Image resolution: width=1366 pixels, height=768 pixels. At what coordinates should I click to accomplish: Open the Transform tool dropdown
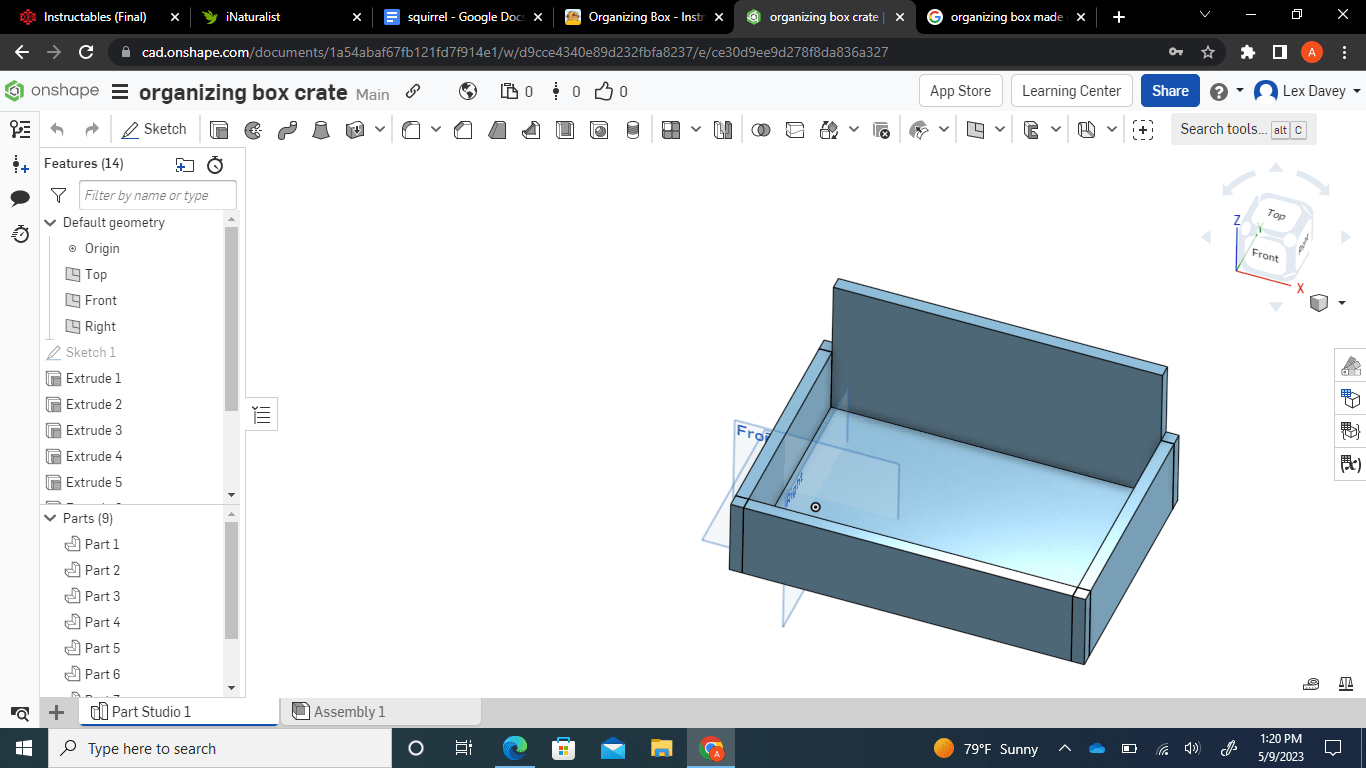pyautogui.click(x=853, y=129)
